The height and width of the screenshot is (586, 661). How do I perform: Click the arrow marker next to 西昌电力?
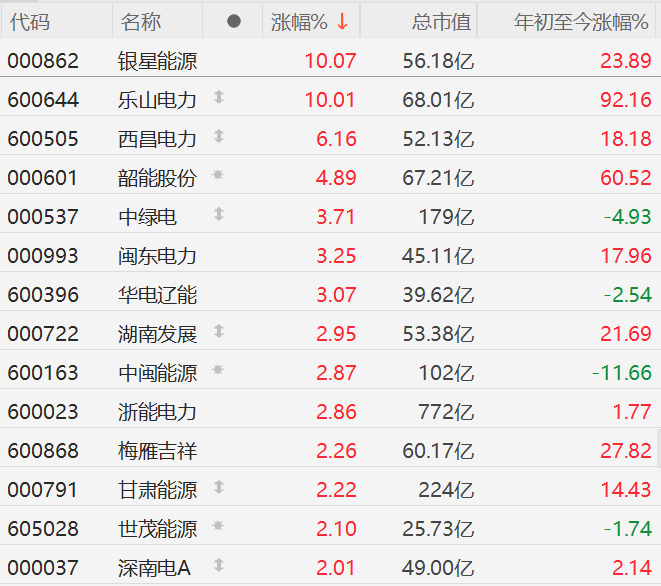pos(218,136)
